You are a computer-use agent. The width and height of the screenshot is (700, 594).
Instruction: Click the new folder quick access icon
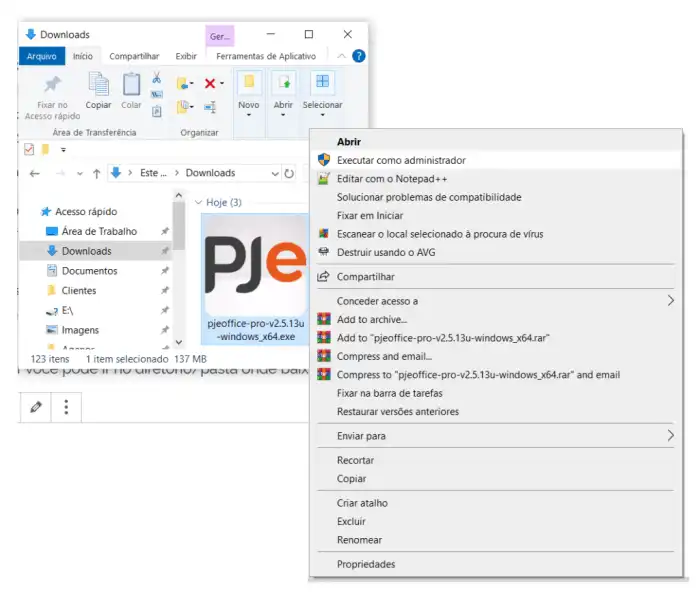tap(45, 149)
